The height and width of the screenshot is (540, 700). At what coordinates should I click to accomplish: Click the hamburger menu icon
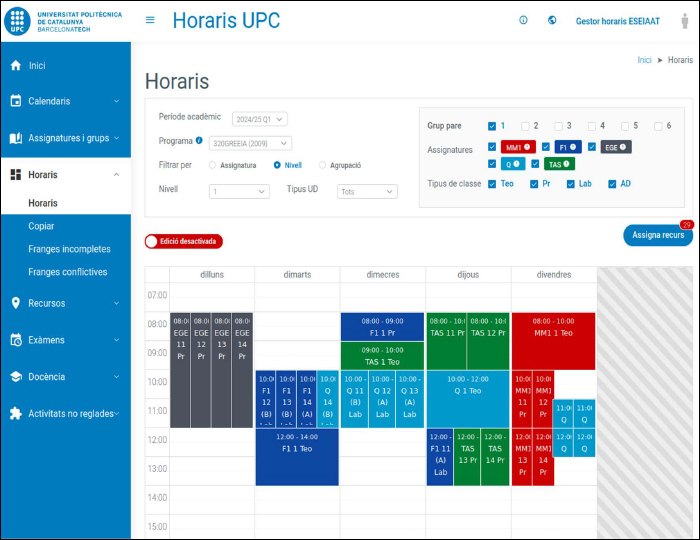(150, 20)
